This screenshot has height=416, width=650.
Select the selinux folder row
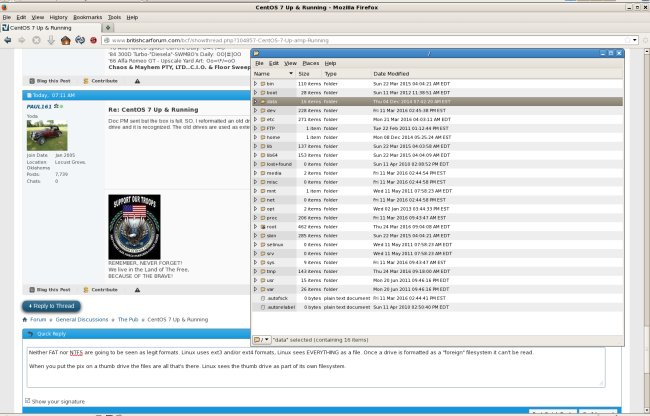pos(437,244)
